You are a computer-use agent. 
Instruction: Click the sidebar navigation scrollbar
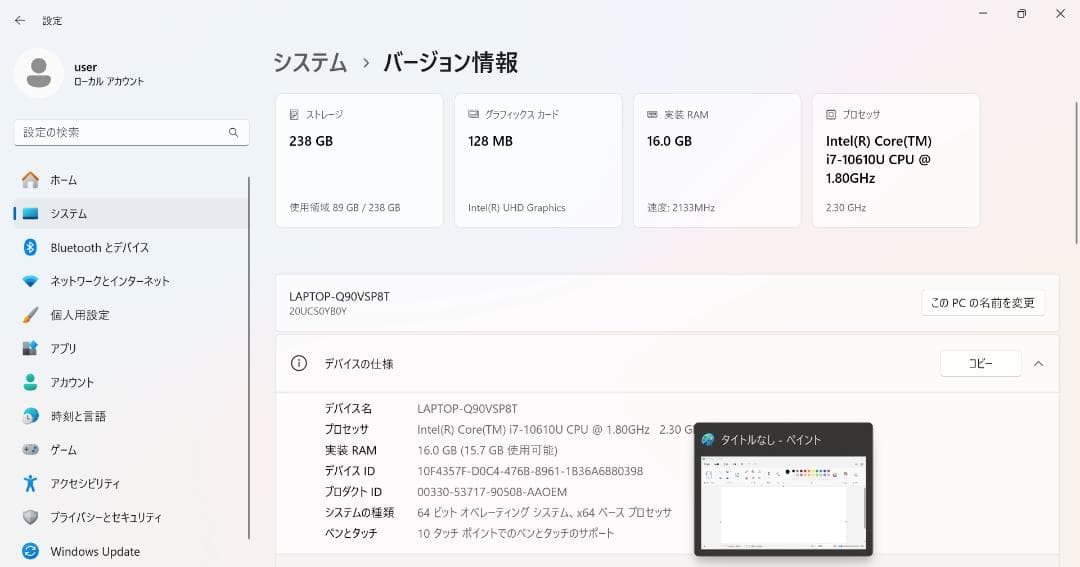pyautogui.click(x=249, y=358)
